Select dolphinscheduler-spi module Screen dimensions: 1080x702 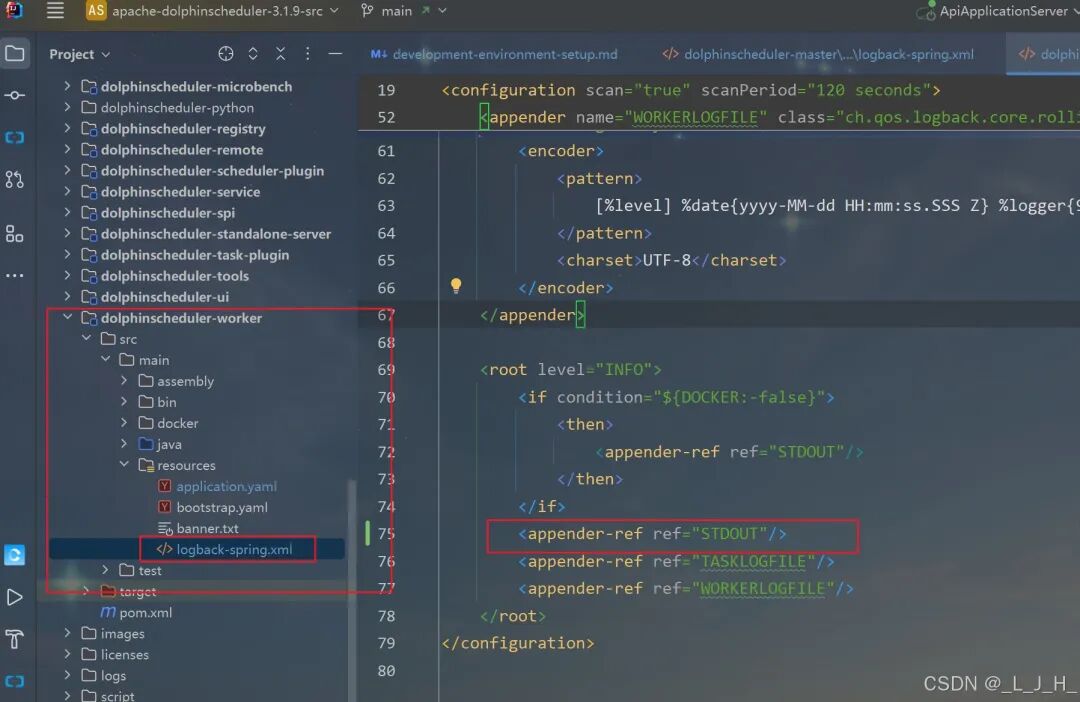pyautogui.click(x=167, y=213)
